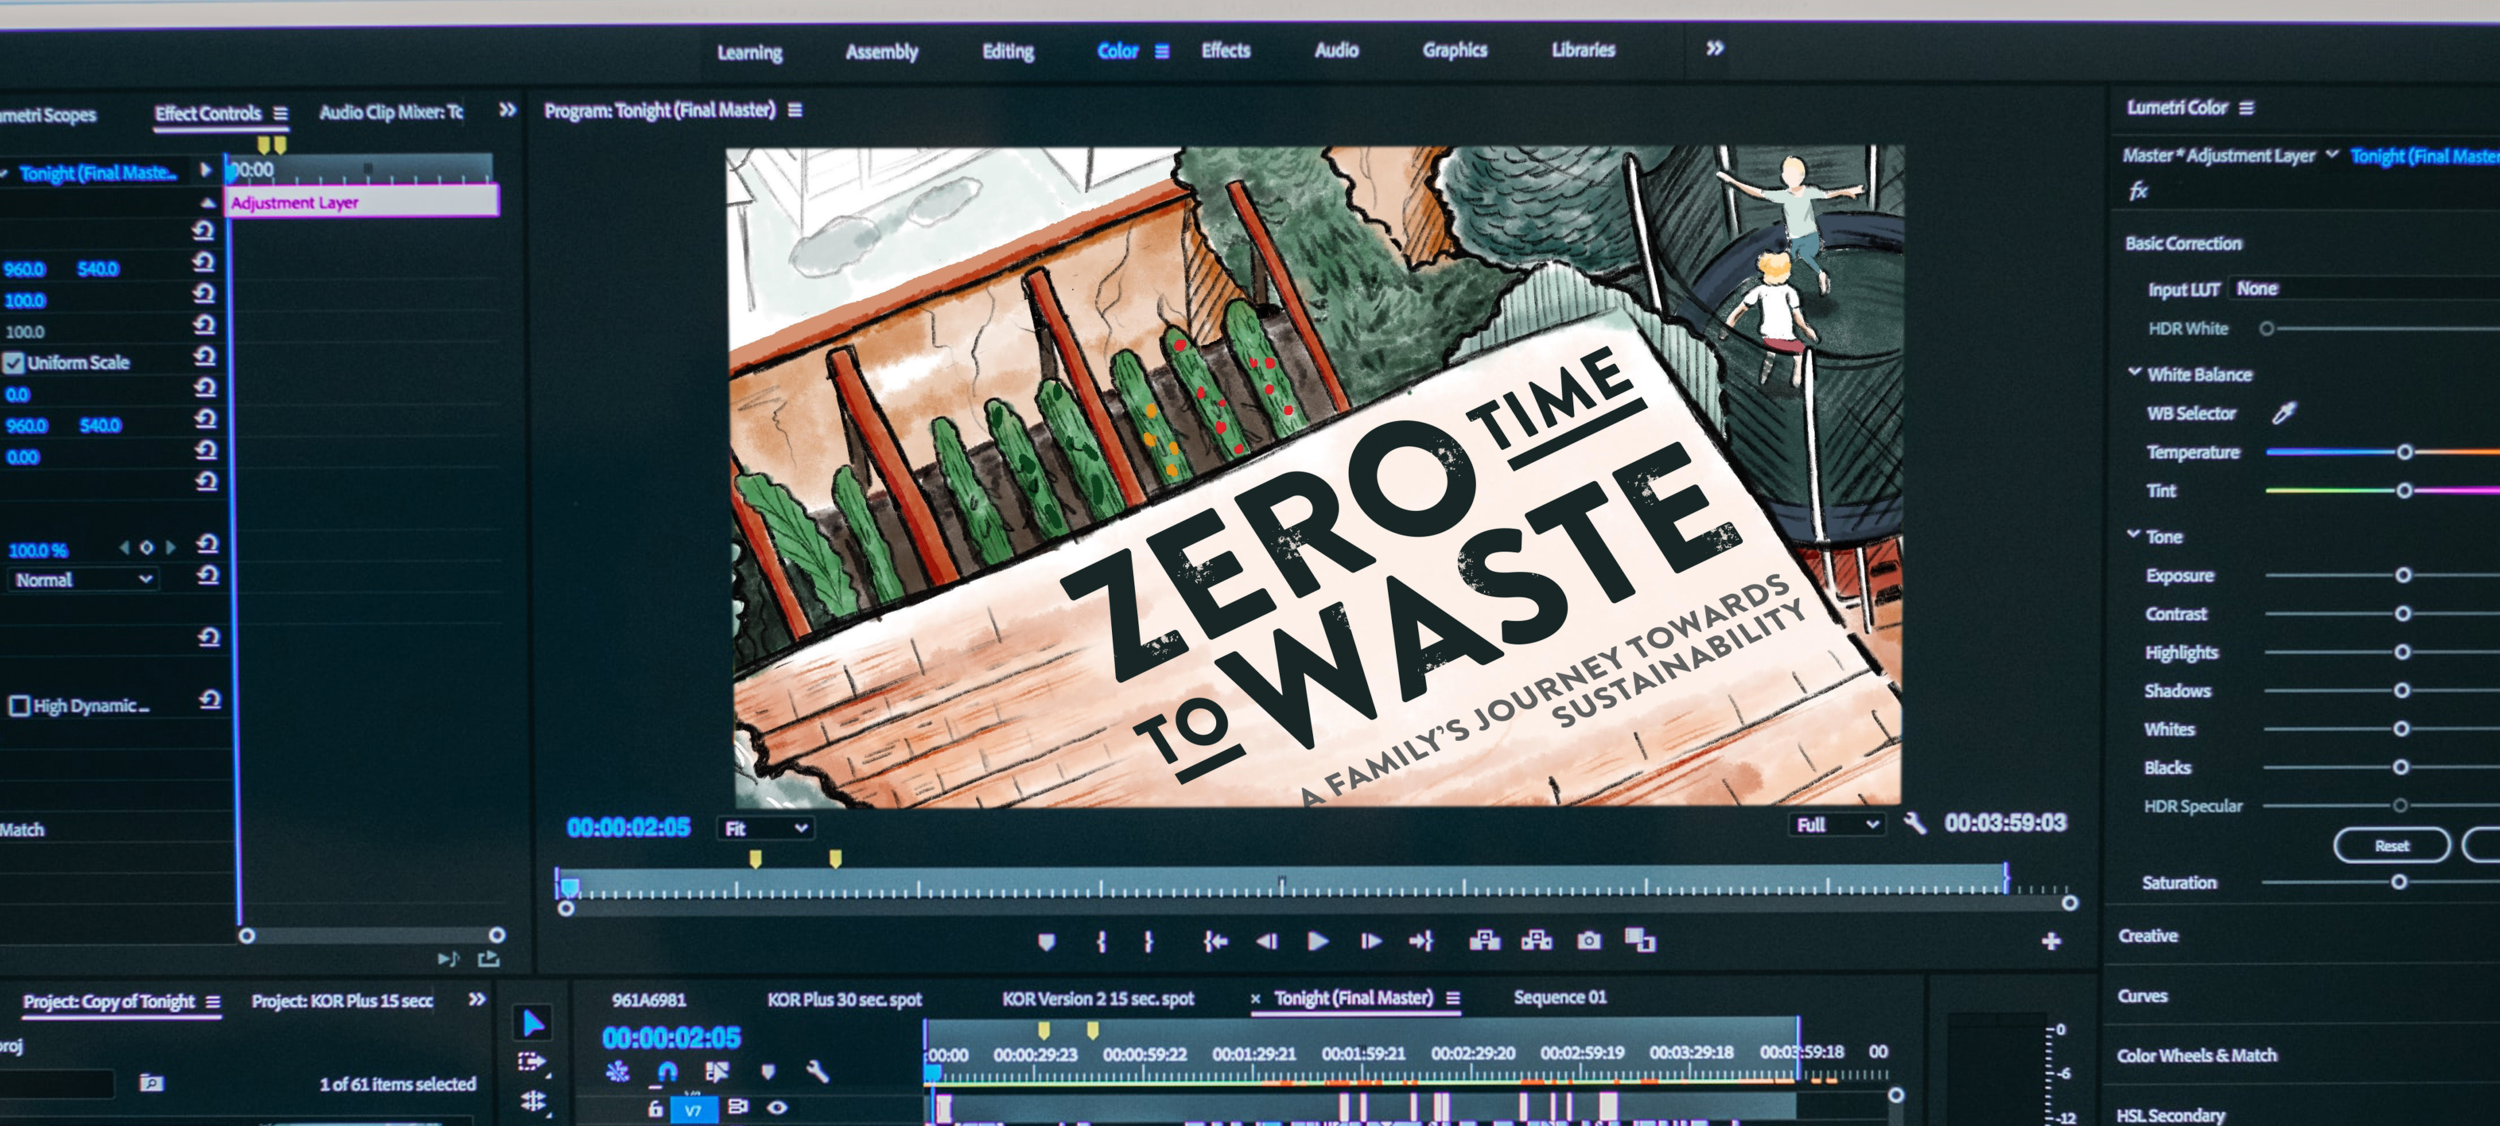Viewport: 2500px width, 1126px height.
Task: Expand the Curves section
Action: 2142,996
